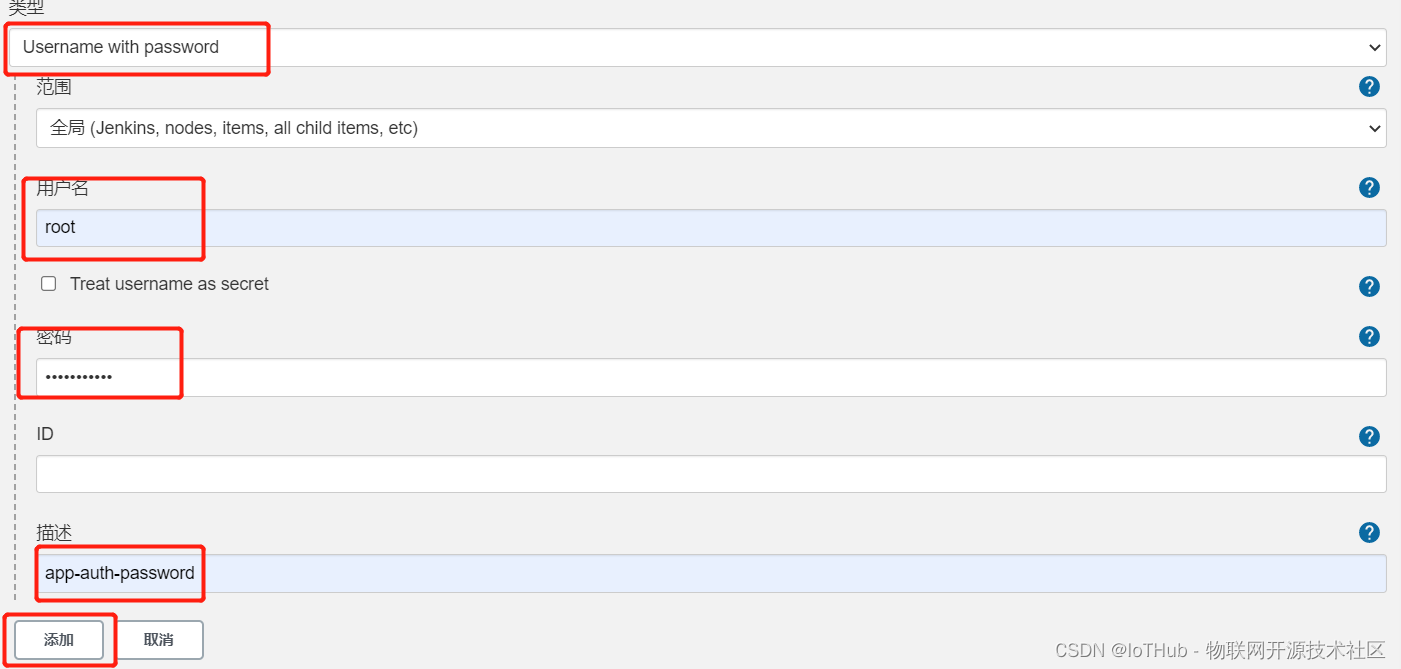The image size is (1401, 669).
Task: Click the 用户名 field label
Action: pyautogui.click(x=63, y=188)
